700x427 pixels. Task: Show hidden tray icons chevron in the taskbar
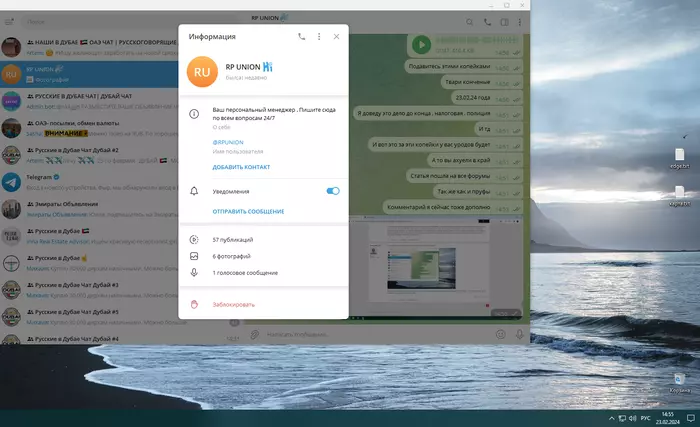point(611,419)
